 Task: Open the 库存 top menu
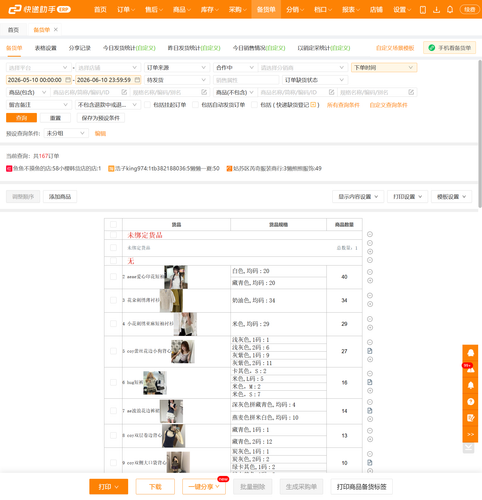(209, 9)
